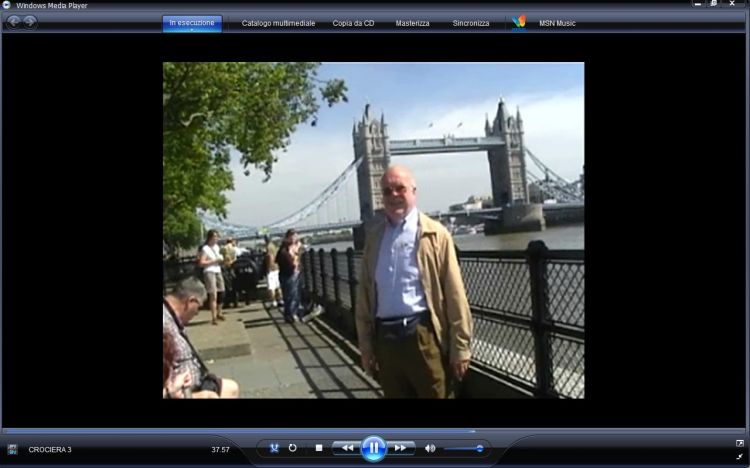The height and width of the screenshot is (468, 750).
Task: Click the Windows Media Player title icon
Action: point(6,5)
